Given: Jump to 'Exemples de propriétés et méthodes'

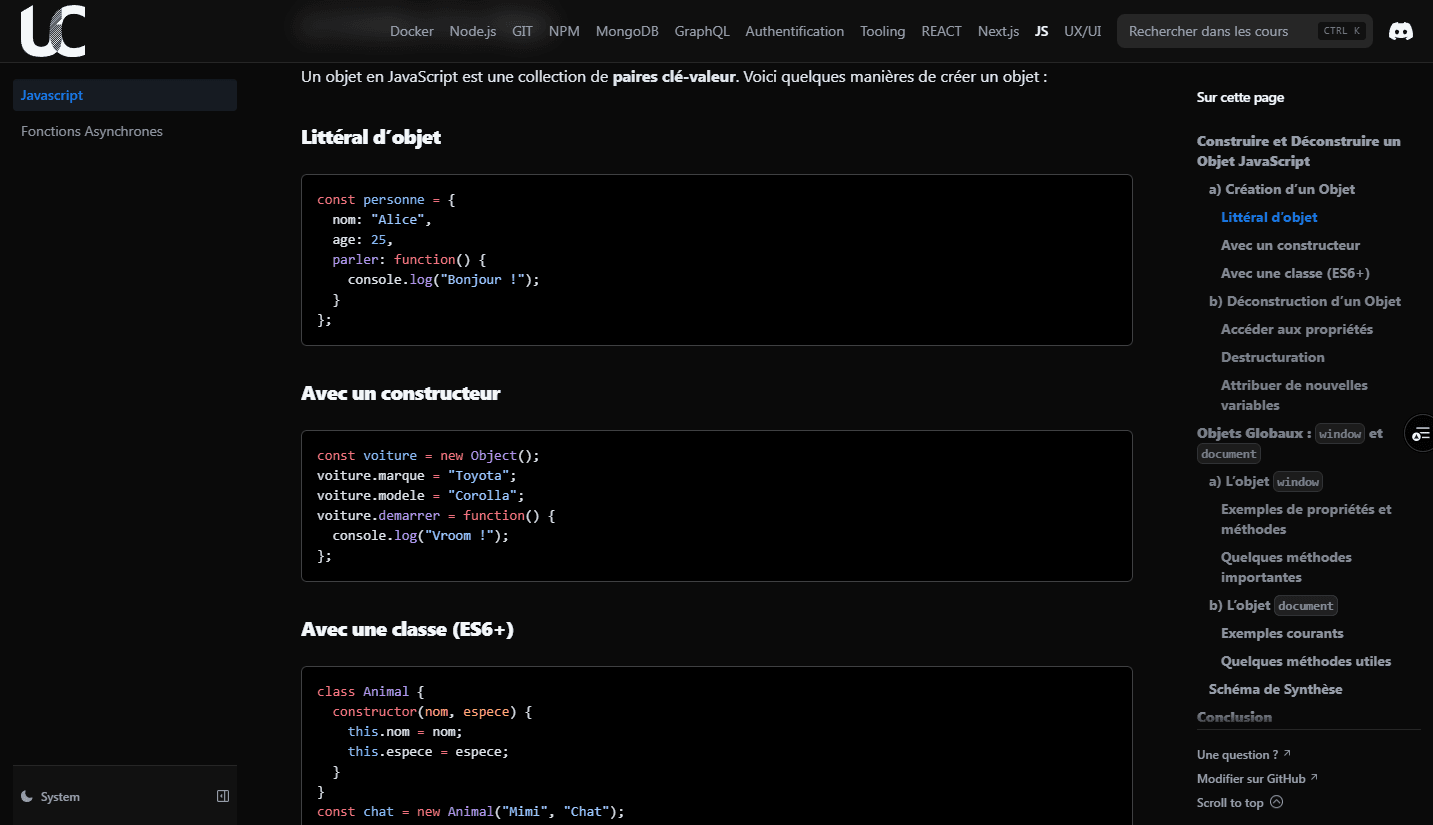Looking at the screenshot, I should [x=1306, y=519].
